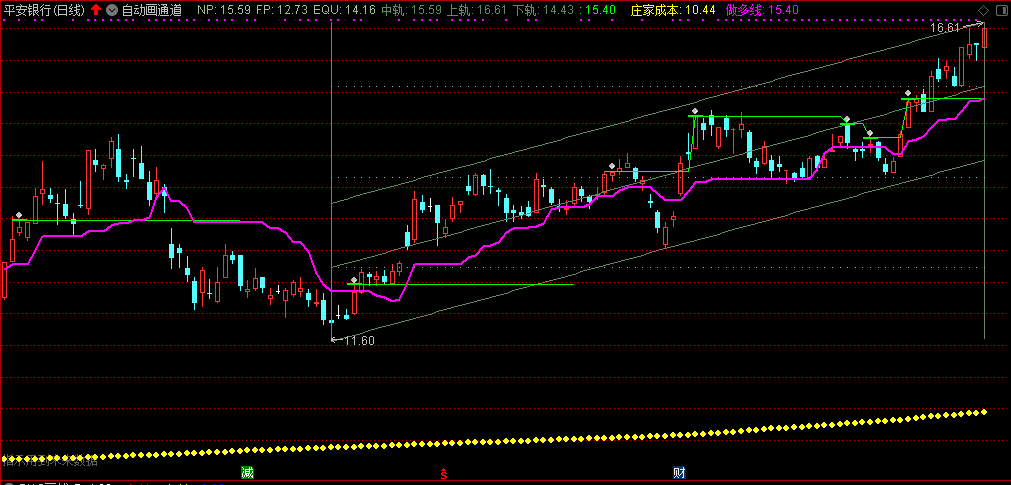Click the 指标用到未来数据 warning text
Viewport: 1011px width, 485px height.
pyautogui.click(x=50, y=460)
